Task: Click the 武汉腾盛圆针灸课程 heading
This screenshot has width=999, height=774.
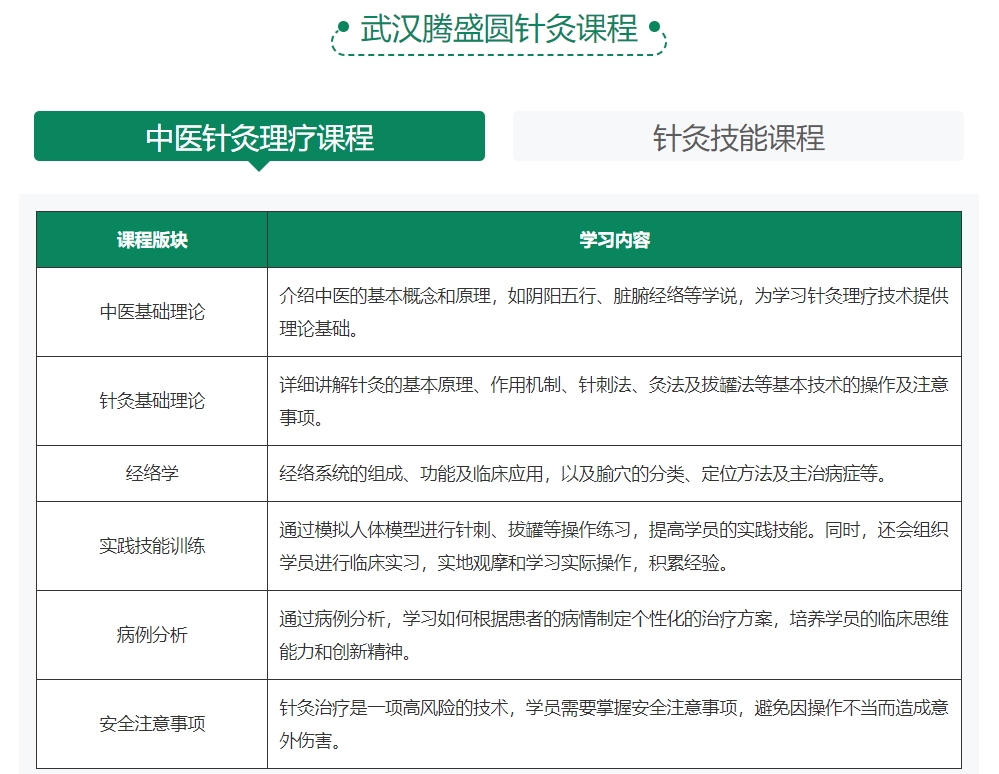Action: pos(499,29)
